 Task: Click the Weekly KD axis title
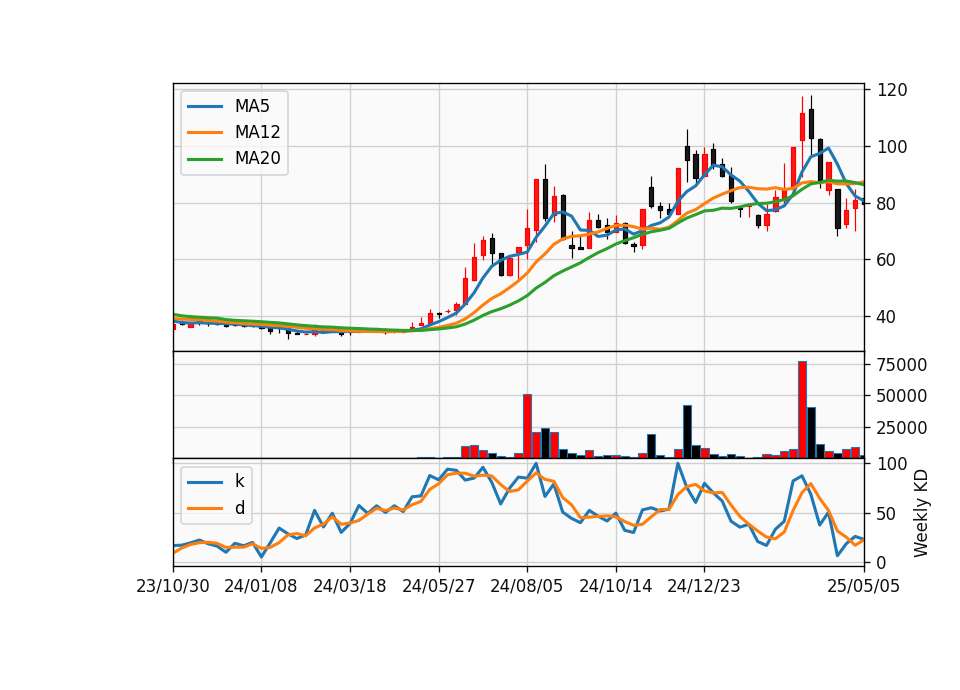point(920,513)
